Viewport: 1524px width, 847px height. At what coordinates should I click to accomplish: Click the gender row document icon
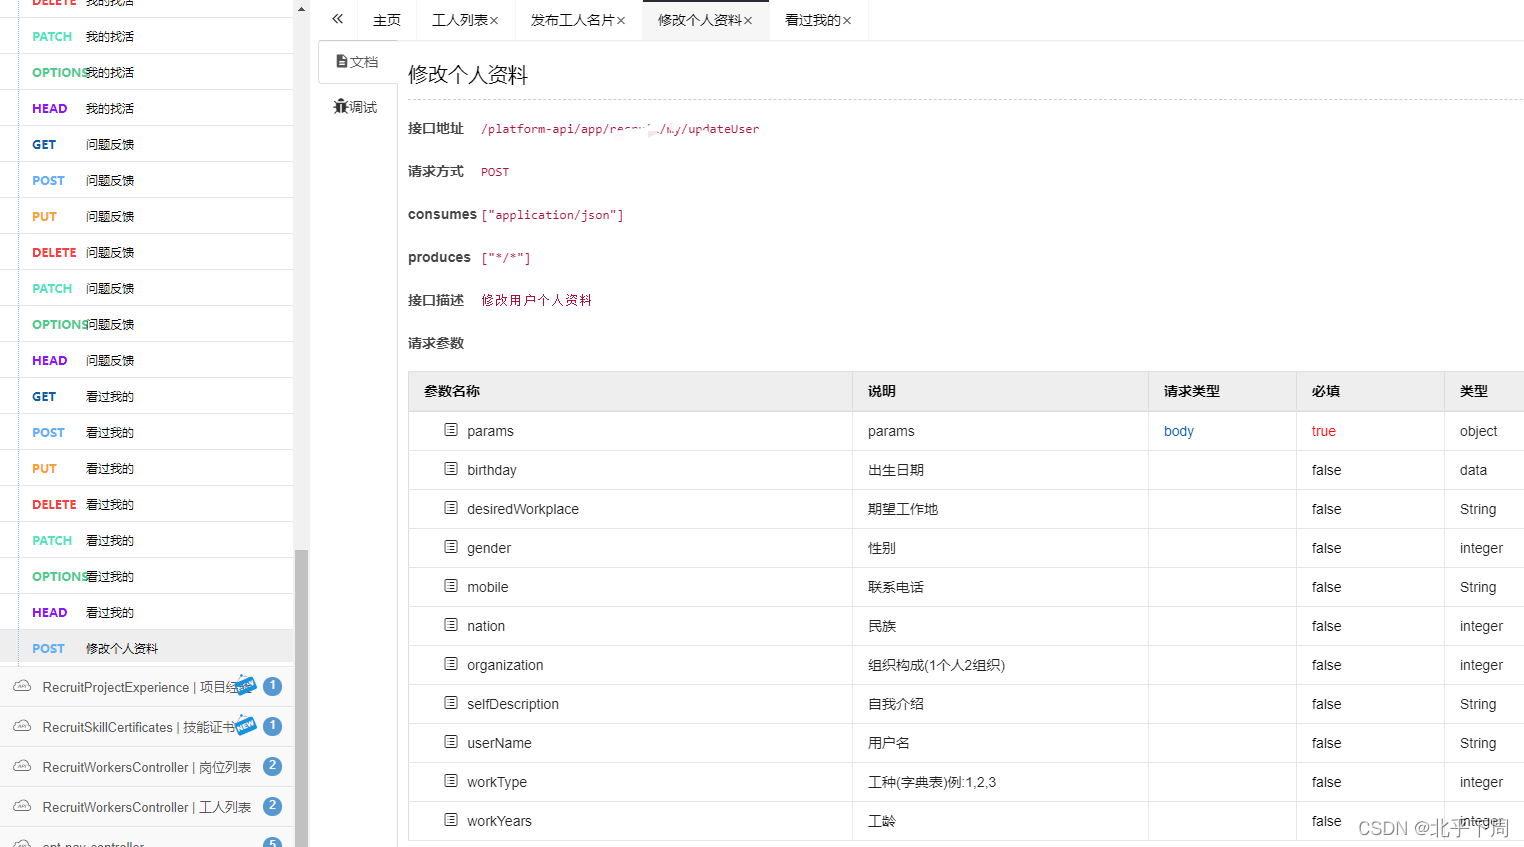451,547
